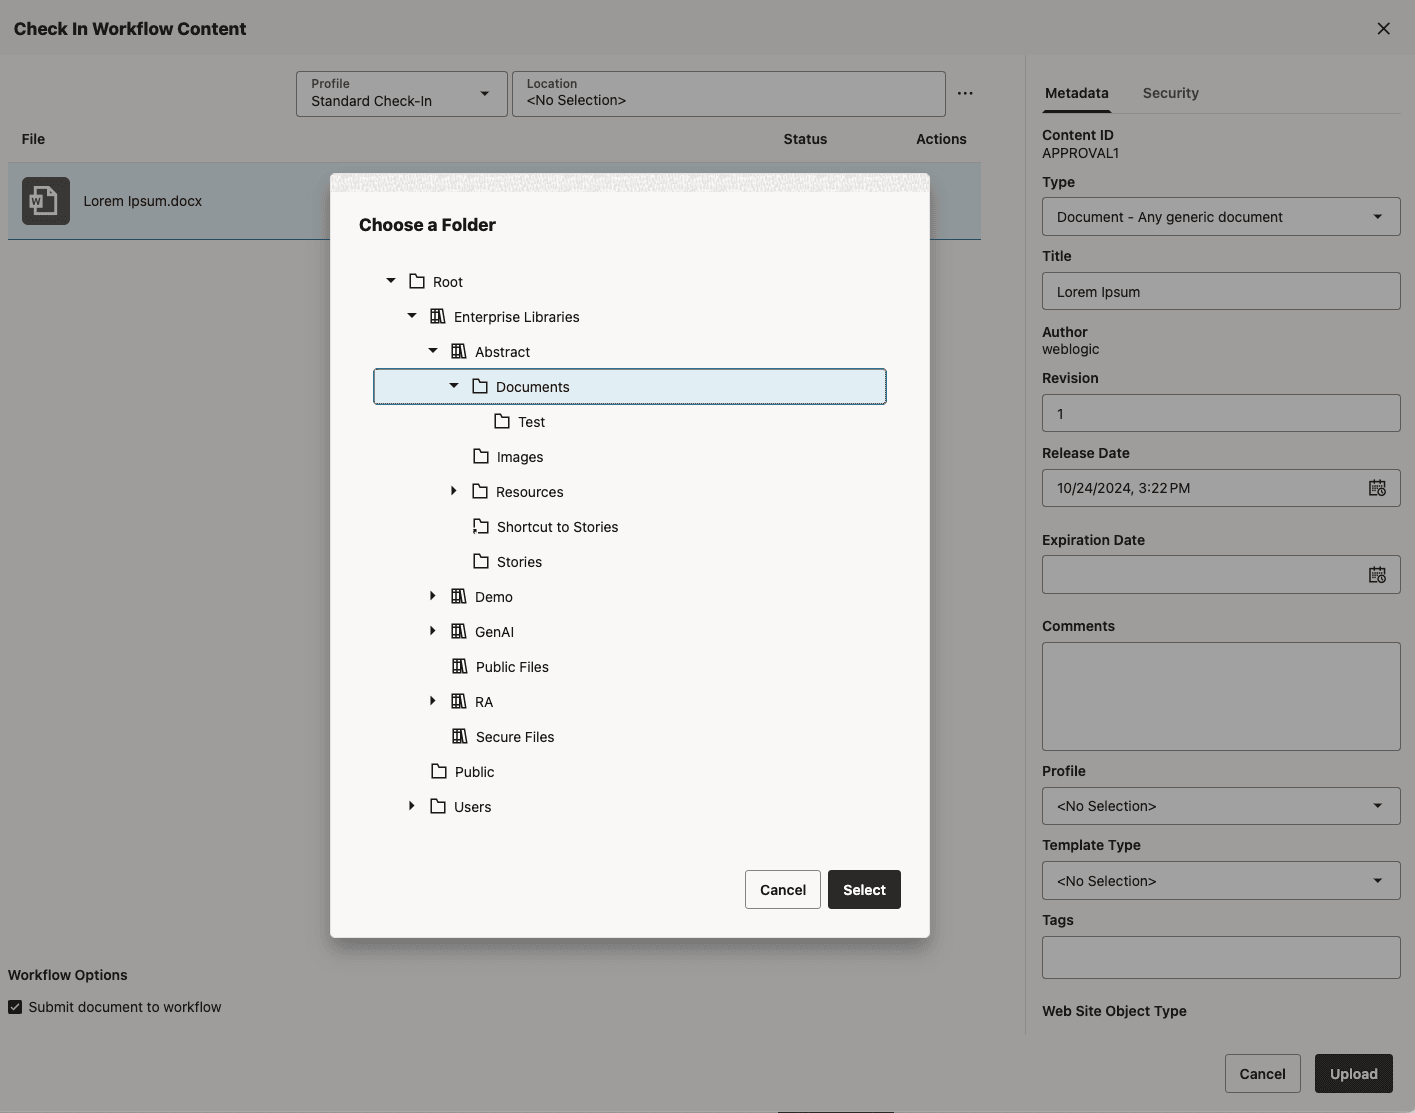Click the Resources folder icon

(x=480, y=491)
